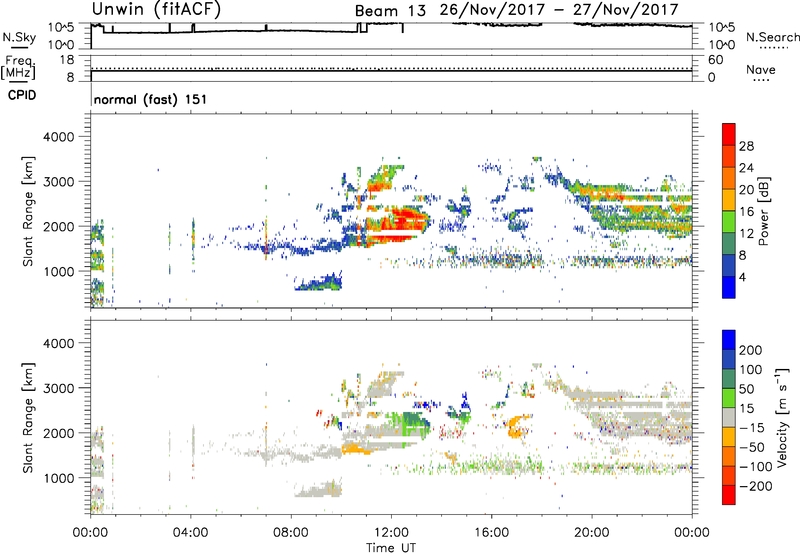Click the 'N.Sky' legend label

click(x=19, y=37)
